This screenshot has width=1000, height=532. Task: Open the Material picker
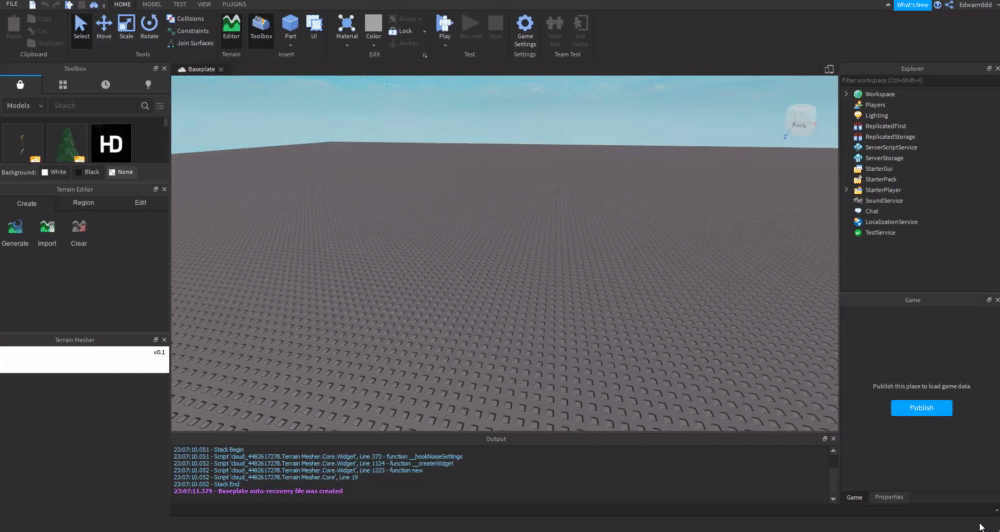click(x=347, y=27)
